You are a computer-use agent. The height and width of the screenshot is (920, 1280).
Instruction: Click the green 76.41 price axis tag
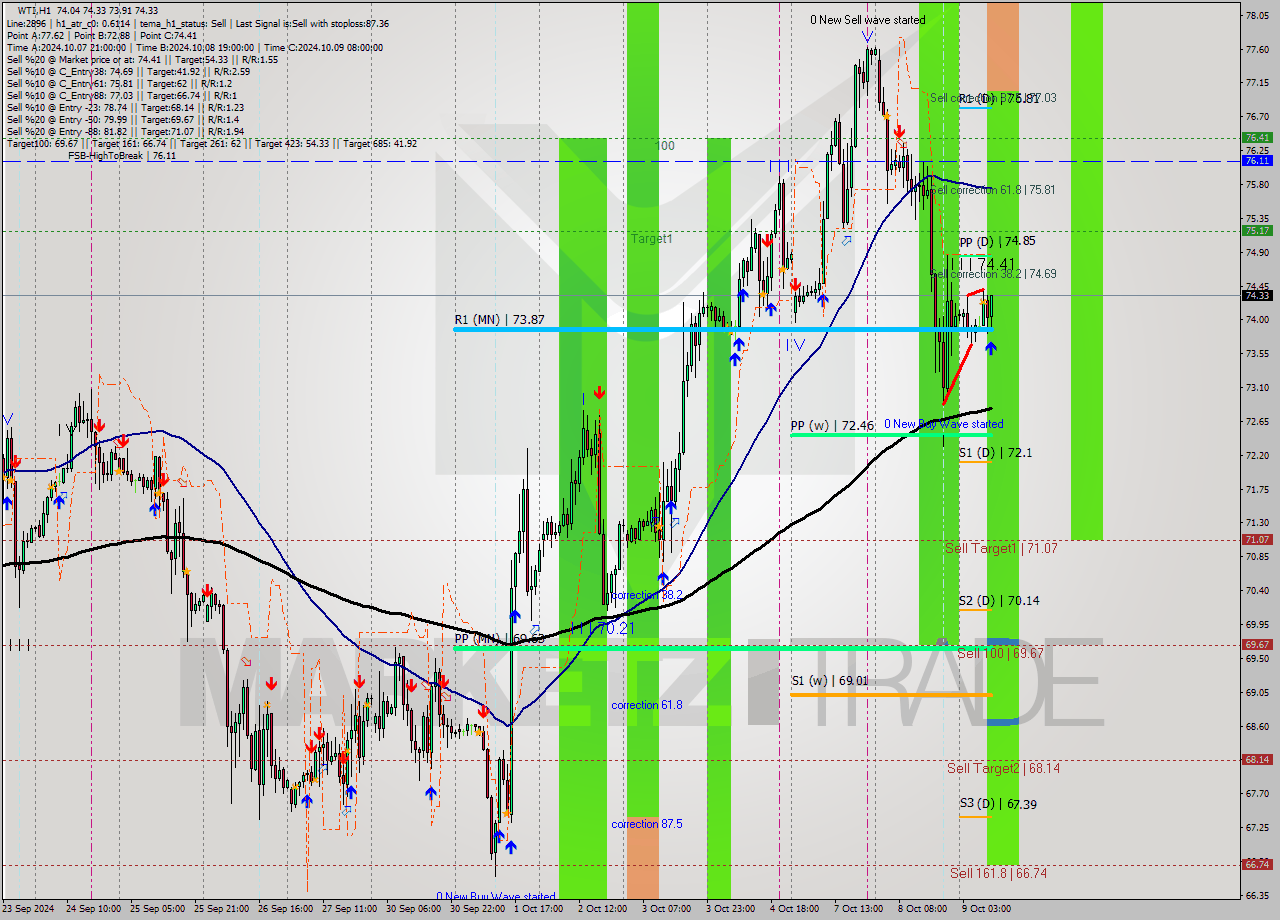1257,137
